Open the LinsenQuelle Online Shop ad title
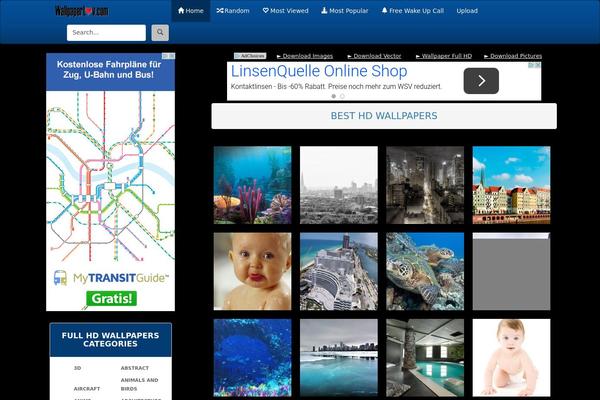600x400 pixels. [319, 71]
